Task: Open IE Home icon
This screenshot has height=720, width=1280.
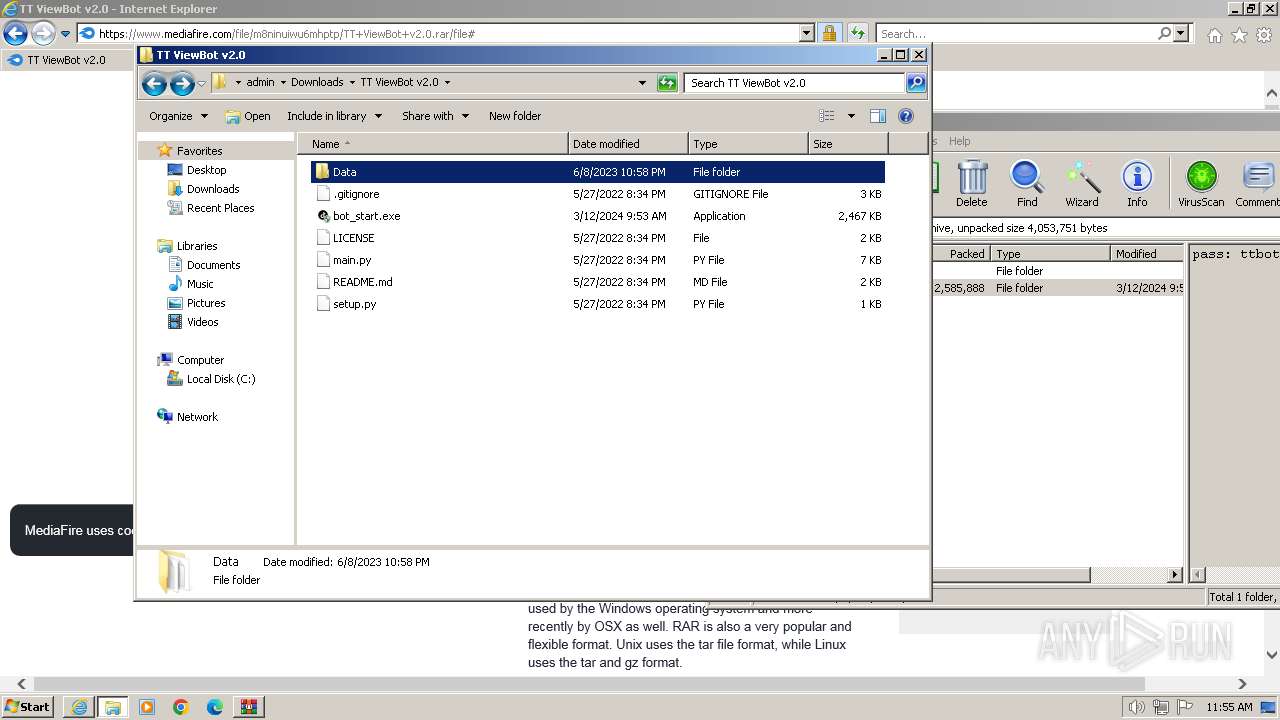Action: (1214, 35)
